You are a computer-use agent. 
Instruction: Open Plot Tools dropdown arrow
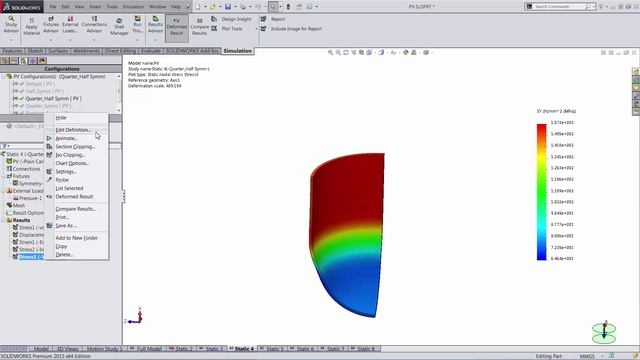(x=256, y=29)
